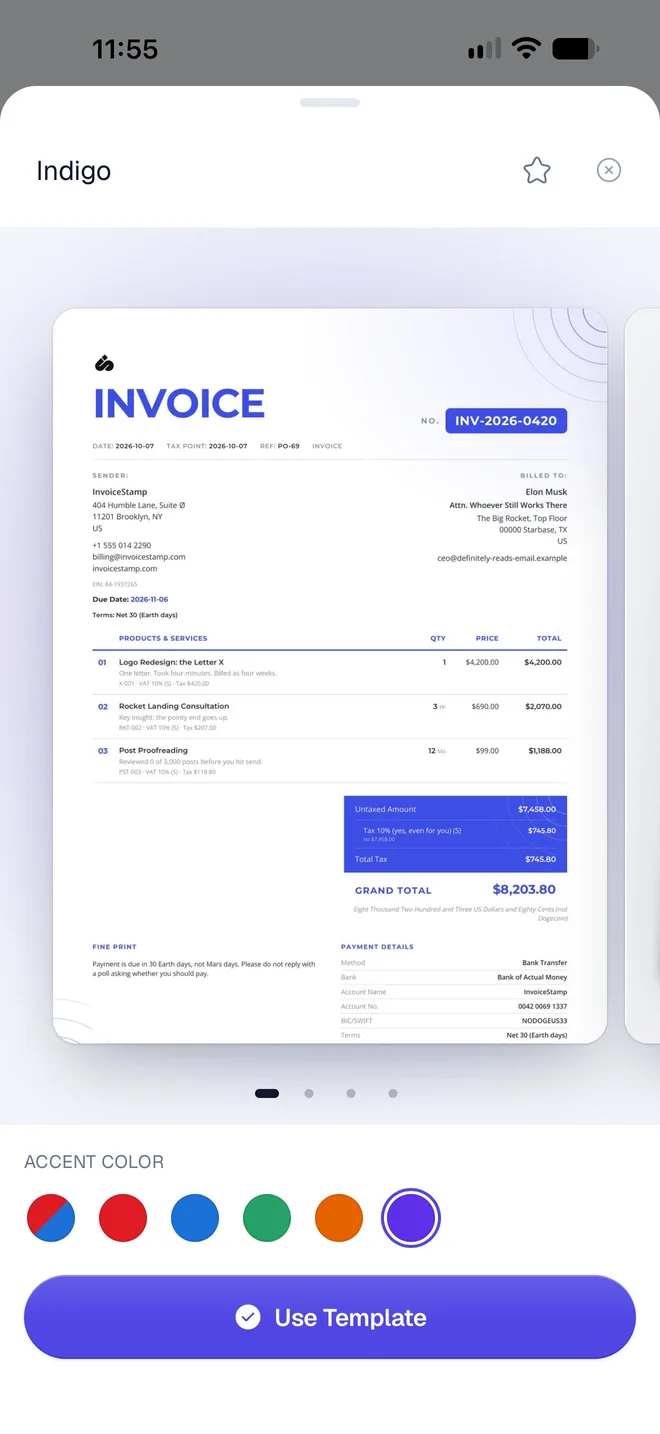Tap the 11:55 clock in status bar
Viewport: 660px width, 1434px height.
click(x=125, y=49)
